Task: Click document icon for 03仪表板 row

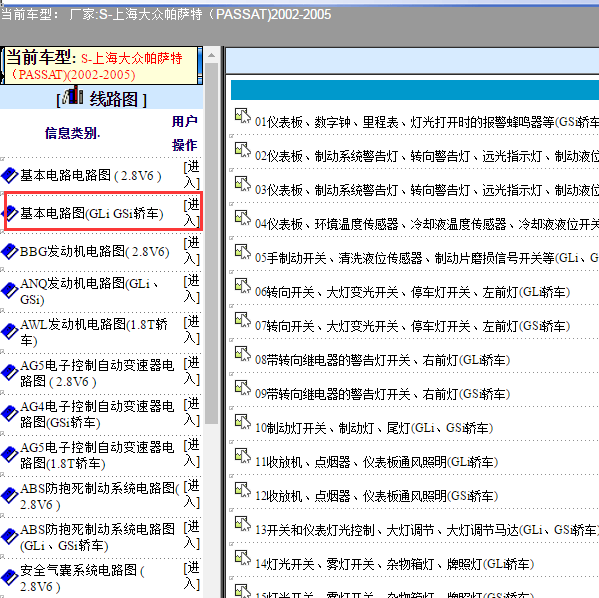Action: tap(243, 184)
